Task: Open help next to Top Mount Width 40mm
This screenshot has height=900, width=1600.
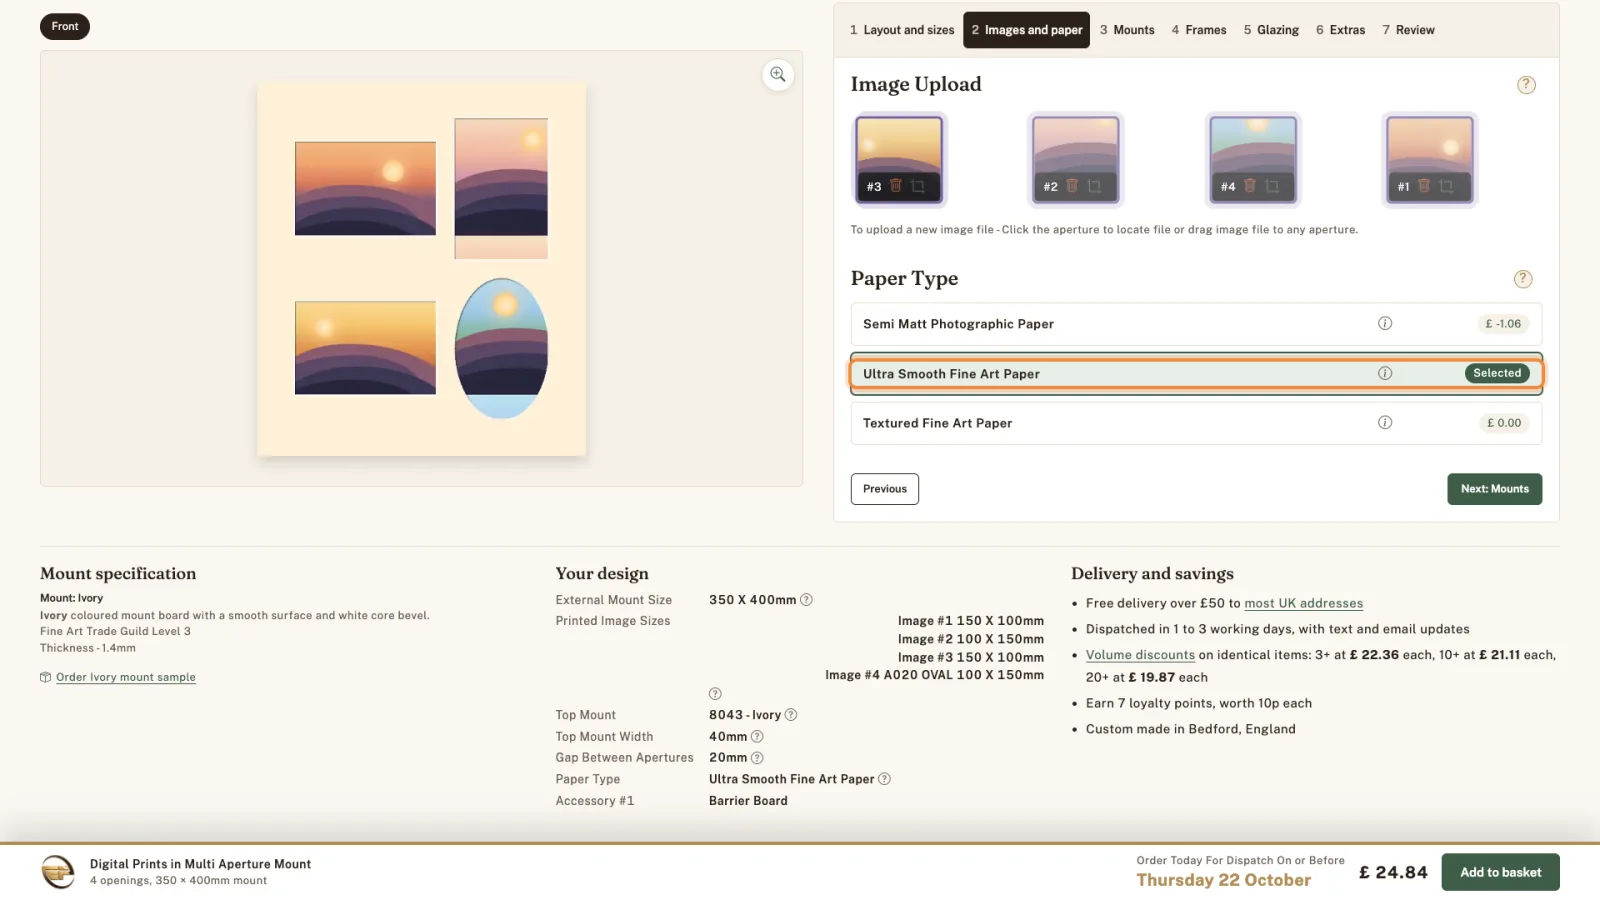Action: click(757, 737)
